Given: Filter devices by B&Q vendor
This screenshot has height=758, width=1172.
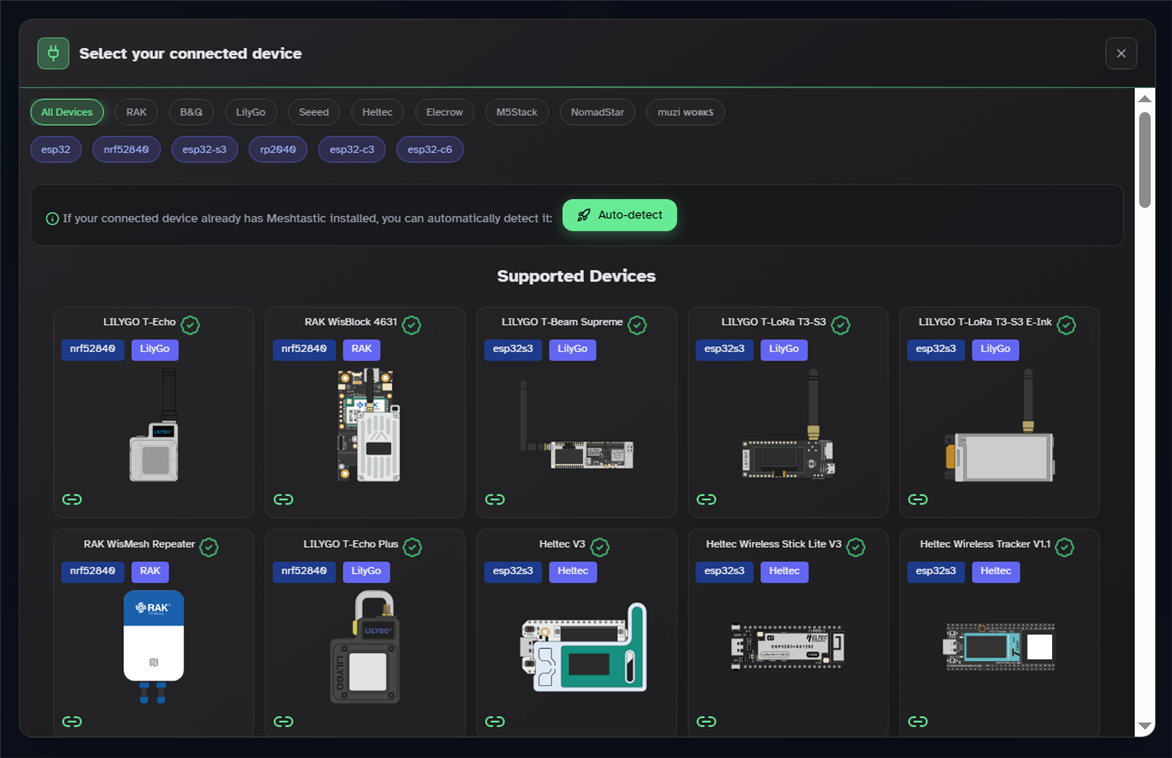Looking at the screenshot, I should point(191,112).
